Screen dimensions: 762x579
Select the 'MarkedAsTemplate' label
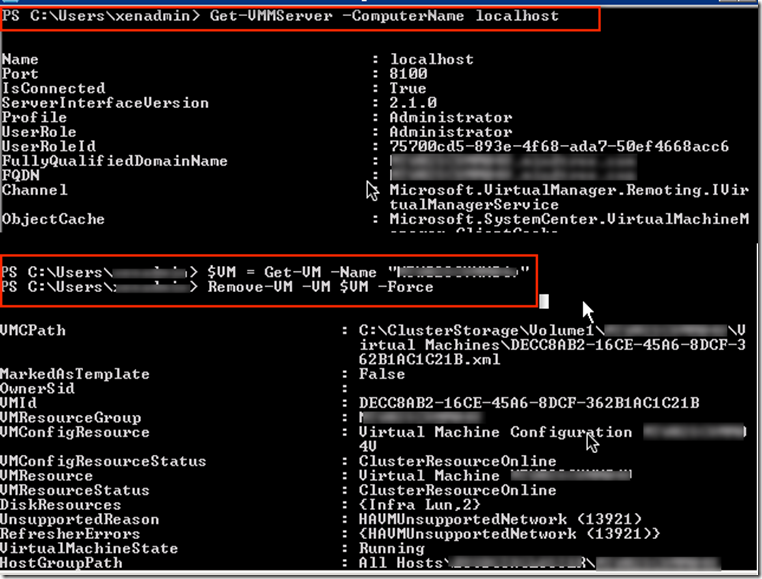(75, 374)
